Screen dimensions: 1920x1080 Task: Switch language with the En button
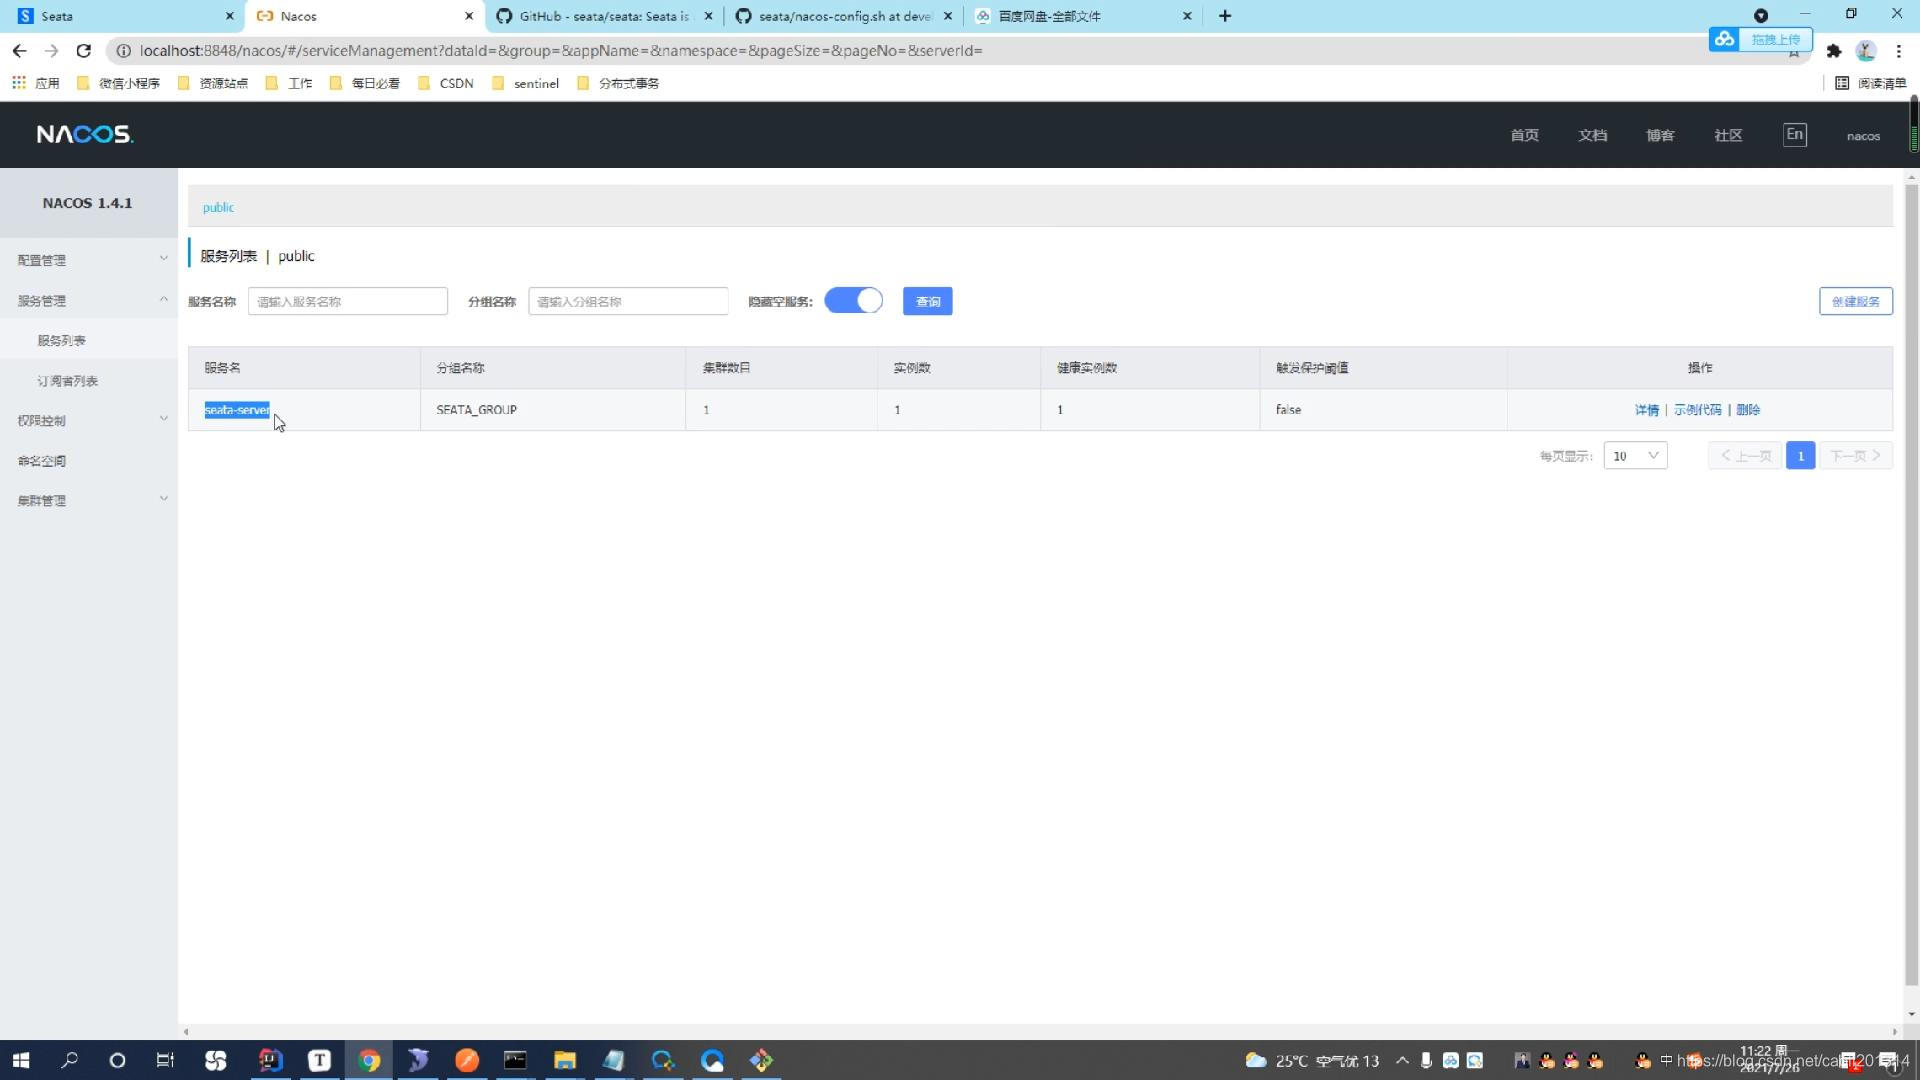click(x=1794, y=134)
